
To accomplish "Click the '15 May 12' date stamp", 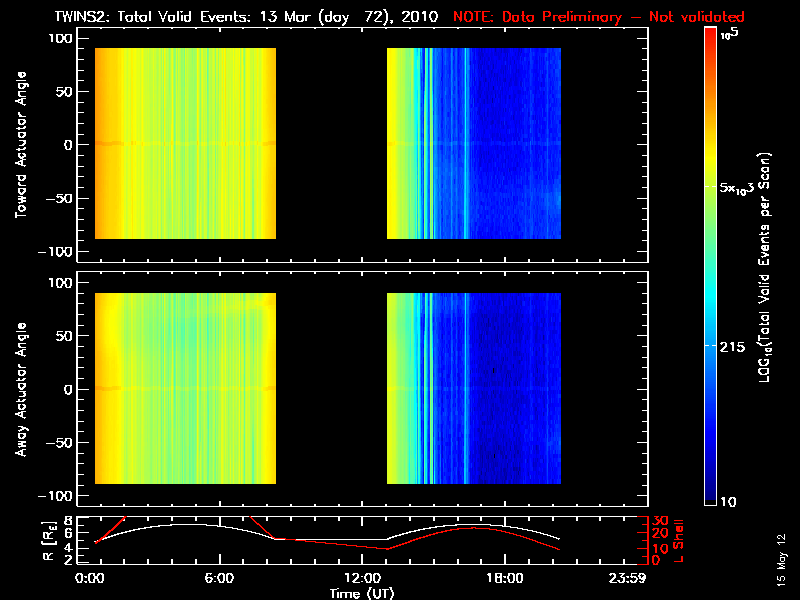I will pos(782,563).
